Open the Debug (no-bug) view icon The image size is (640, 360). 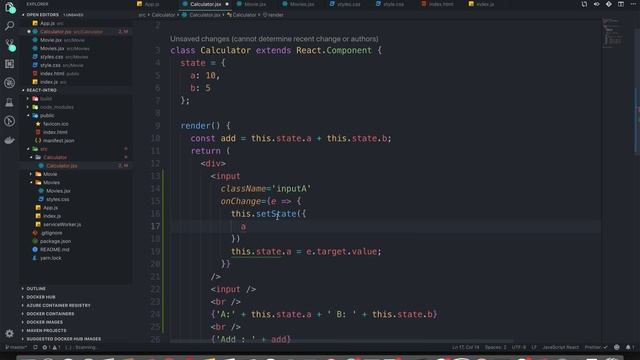9,83
